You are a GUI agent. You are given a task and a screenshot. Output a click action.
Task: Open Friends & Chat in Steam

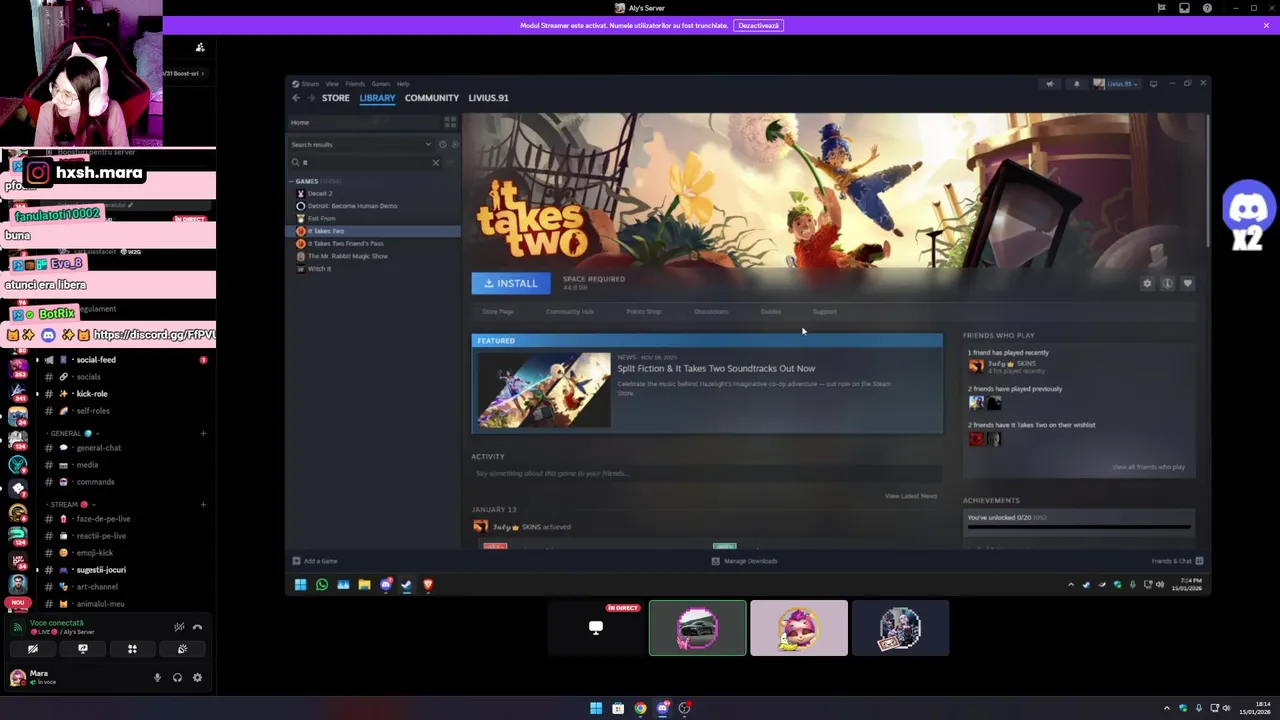(1177, 561)
